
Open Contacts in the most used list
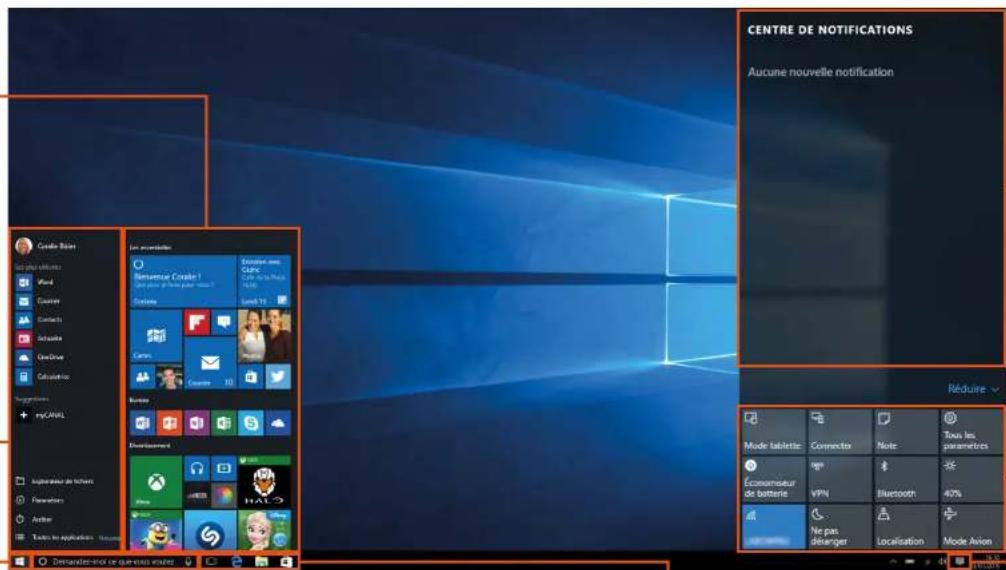(38, 320)
